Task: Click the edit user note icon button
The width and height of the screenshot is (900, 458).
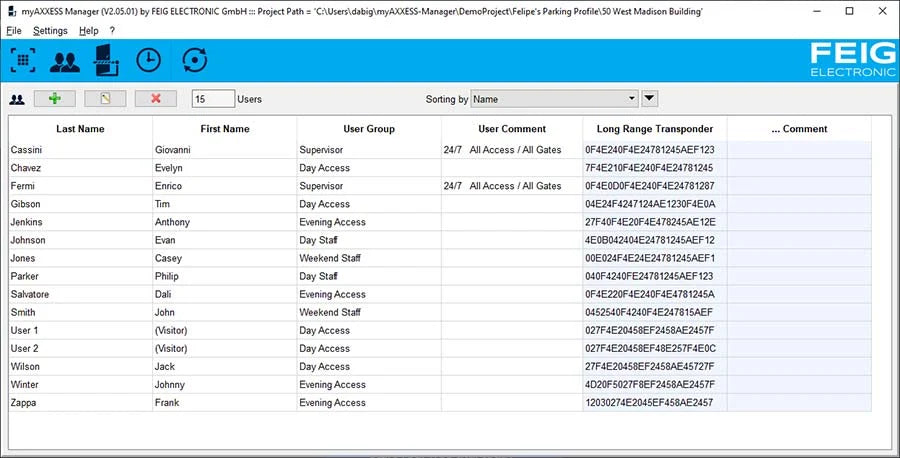Action: click(105, 99)
